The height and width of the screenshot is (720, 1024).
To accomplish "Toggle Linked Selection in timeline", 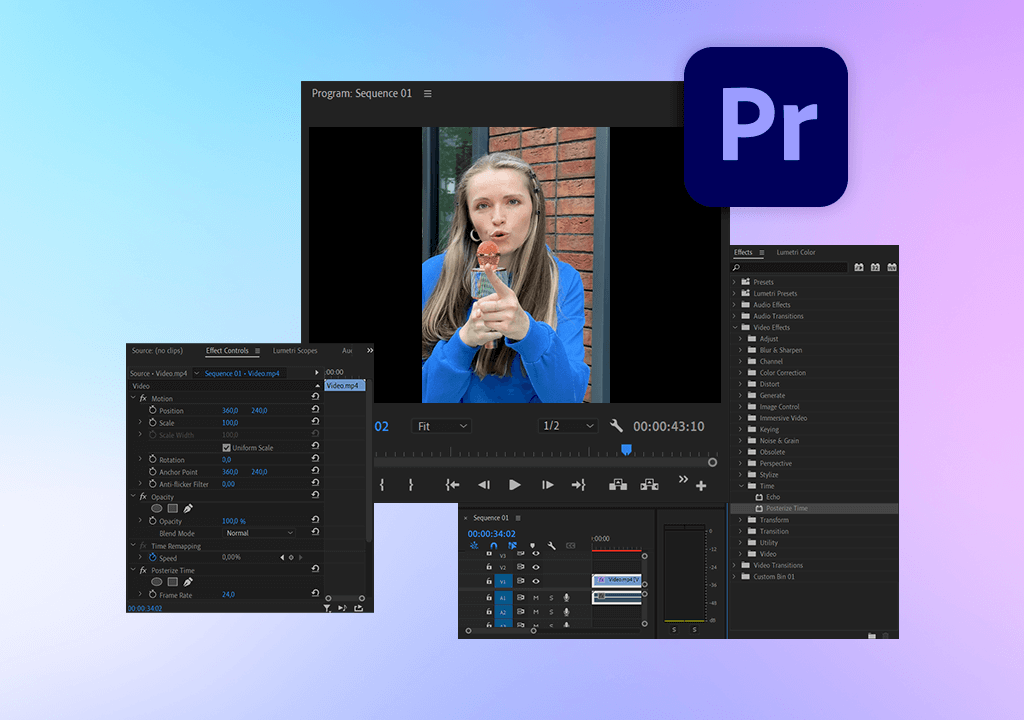I will point(513,546).
